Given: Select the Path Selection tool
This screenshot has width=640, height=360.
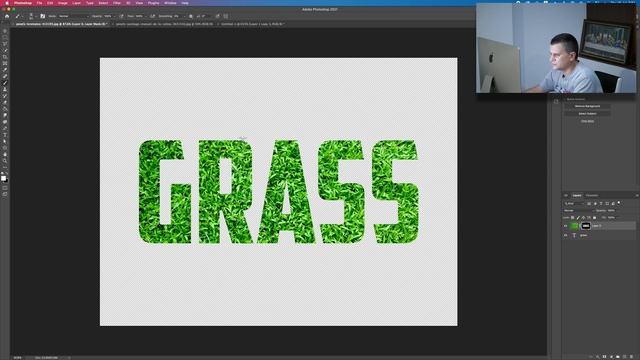Looking at the screenshot, I should [x=5, y=142].
